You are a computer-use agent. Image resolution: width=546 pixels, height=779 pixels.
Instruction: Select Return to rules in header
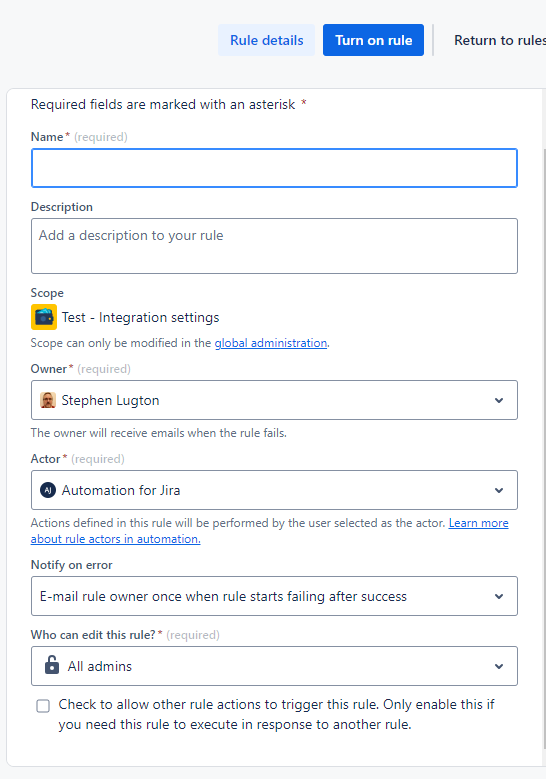[x=500, y=40]
